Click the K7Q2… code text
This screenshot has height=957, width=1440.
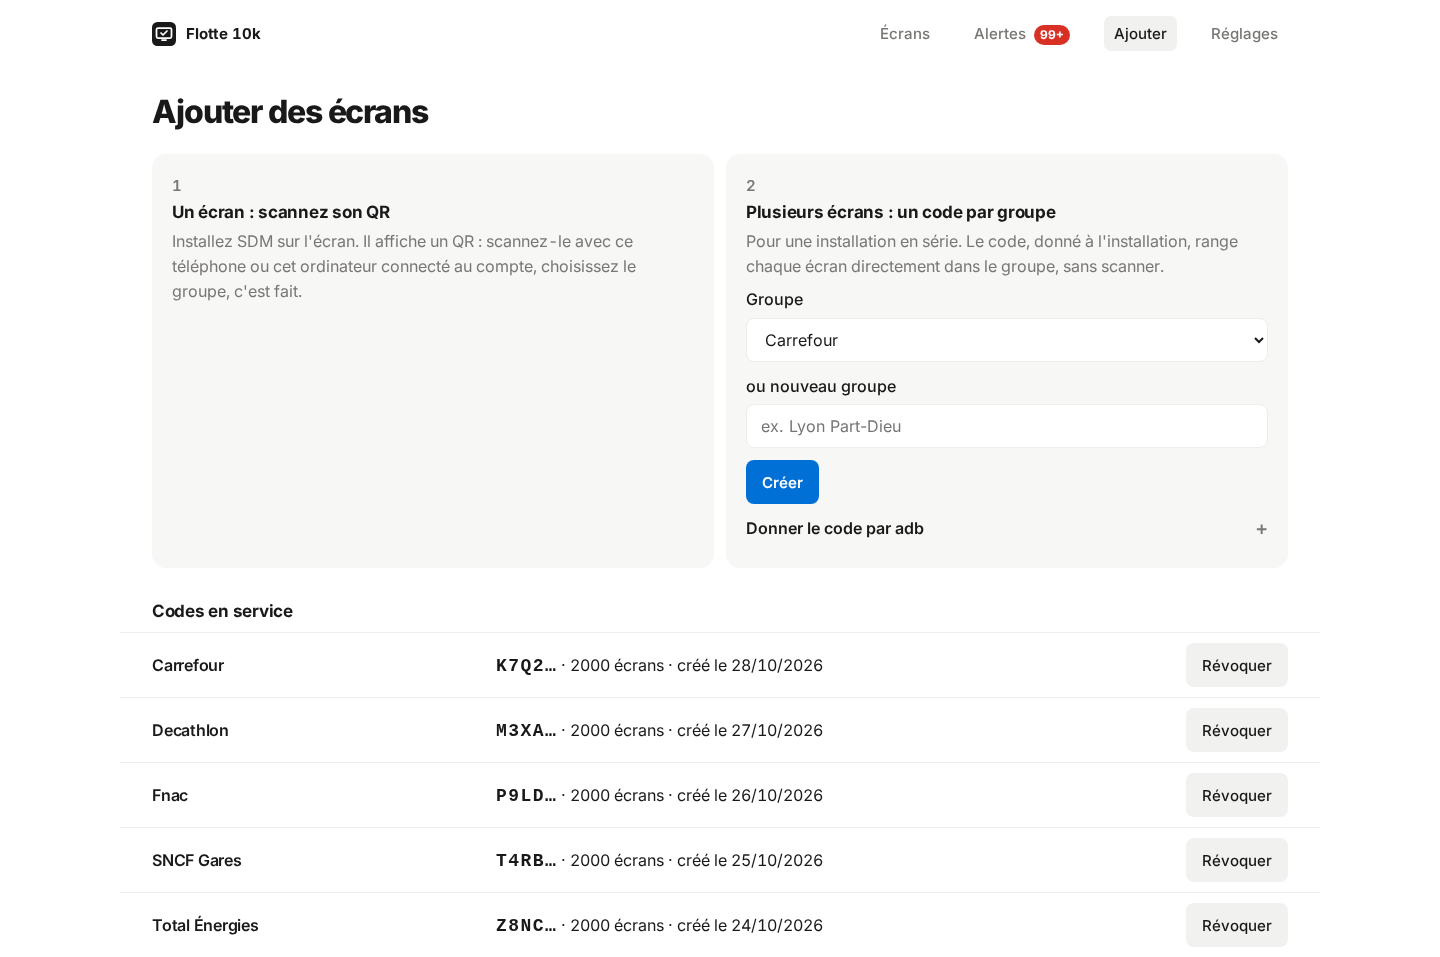click(x=526, y=665)
